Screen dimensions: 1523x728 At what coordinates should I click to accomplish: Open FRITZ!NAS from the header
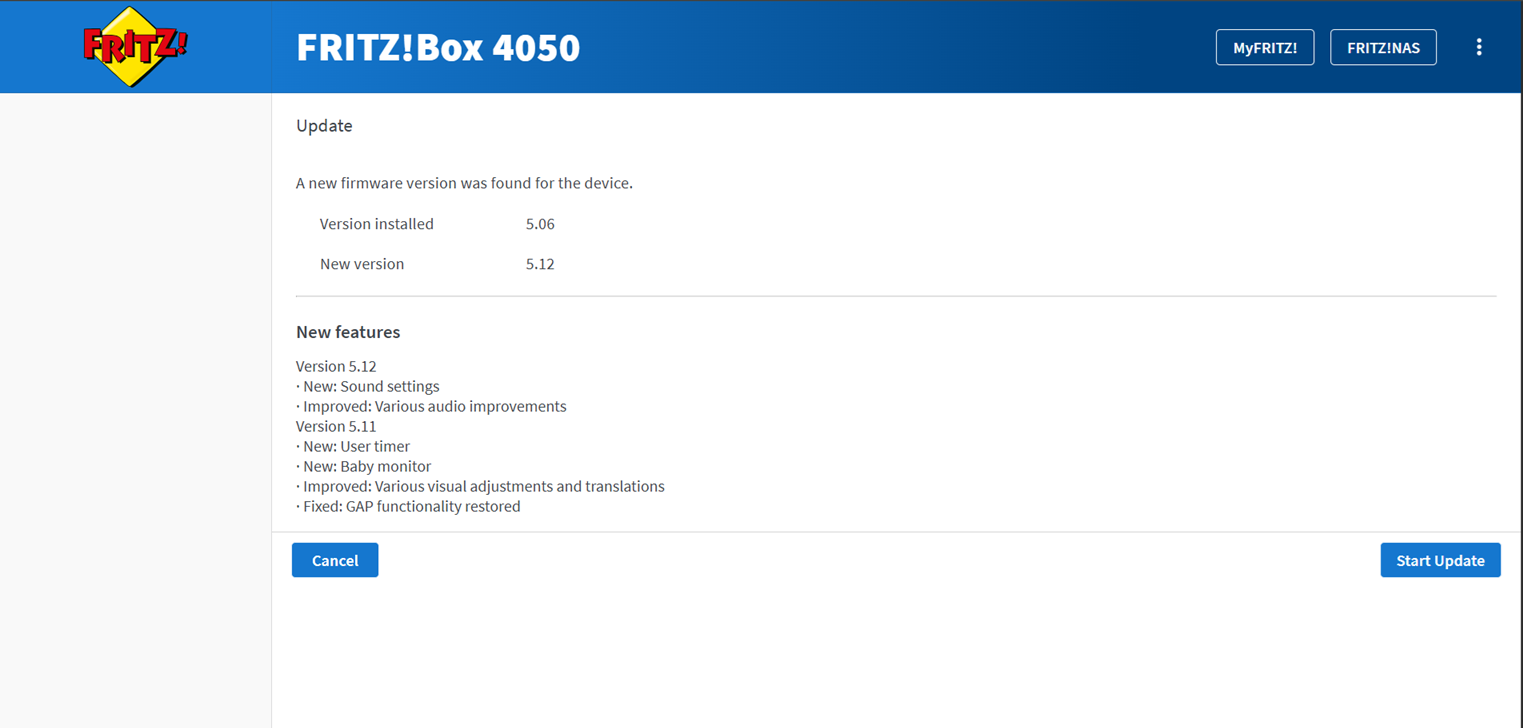point(1383,47)
